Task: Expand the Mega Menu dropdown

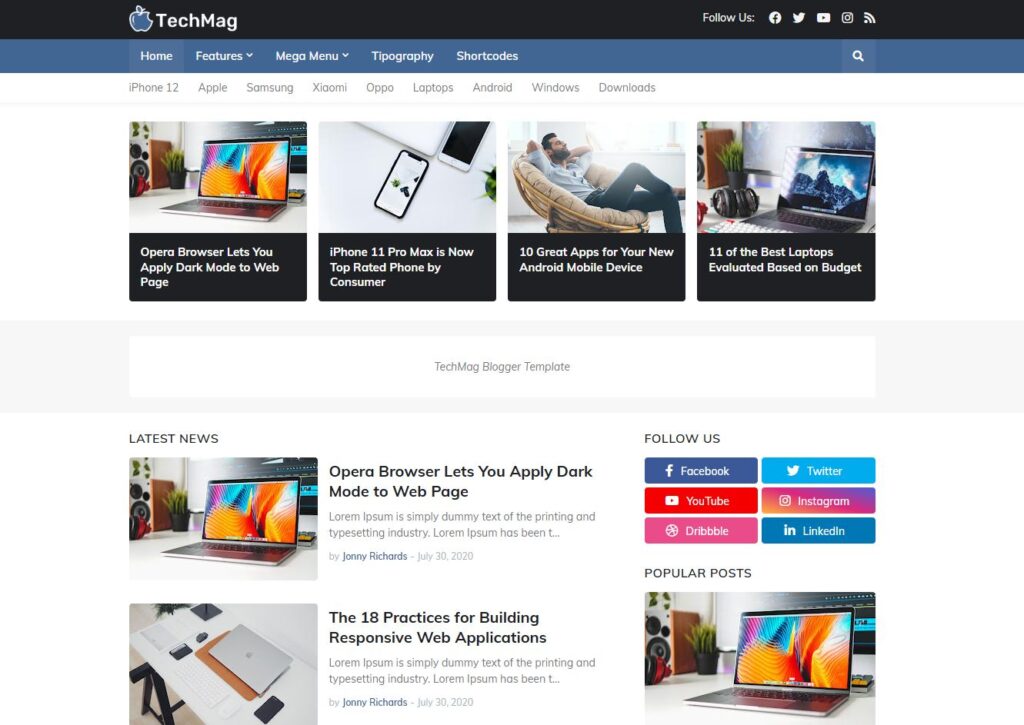Action: coord(312,56)
